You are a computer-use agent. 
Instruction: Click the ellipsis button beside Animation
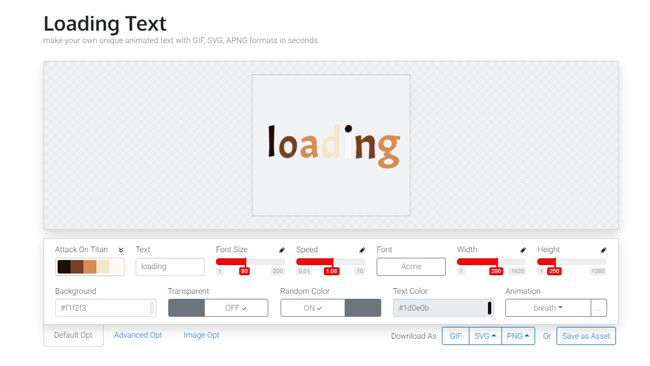pyautogui.click(x=599, y=308)
